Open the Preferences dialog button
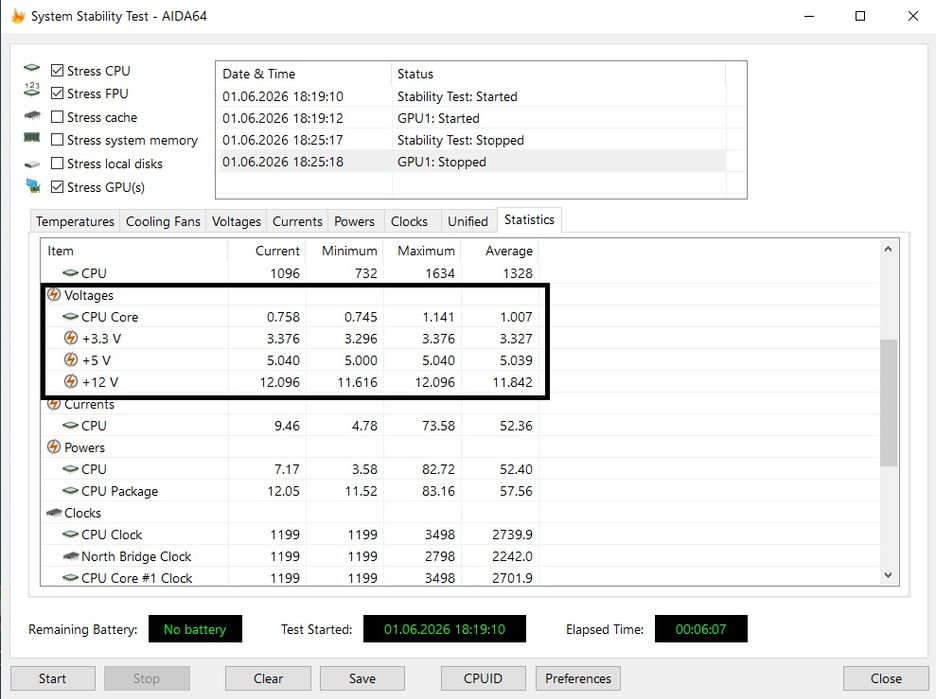Screen dimensions: 936x699 pyautogui.click(x=578, y=679)
